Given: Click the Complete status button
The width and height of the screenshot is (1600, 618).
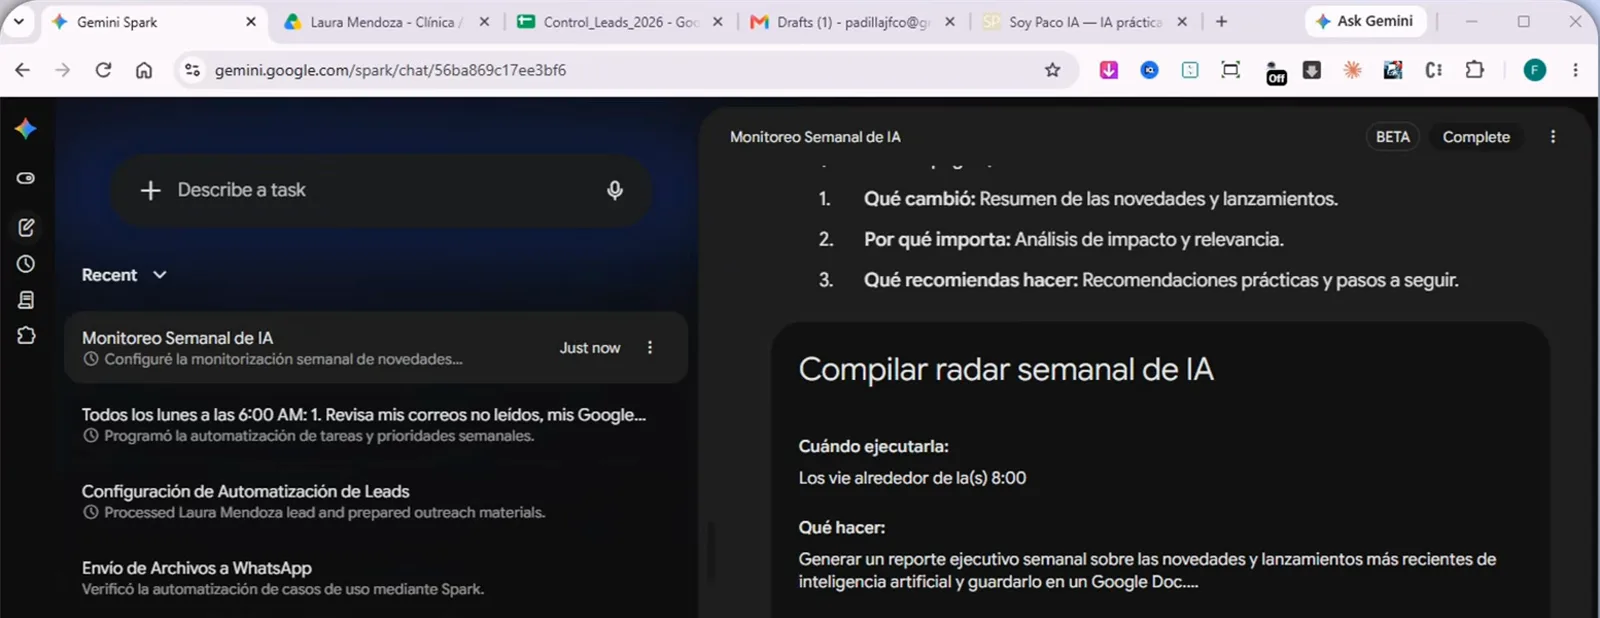Looking at the screenshot, I should tap(1476, 137).
